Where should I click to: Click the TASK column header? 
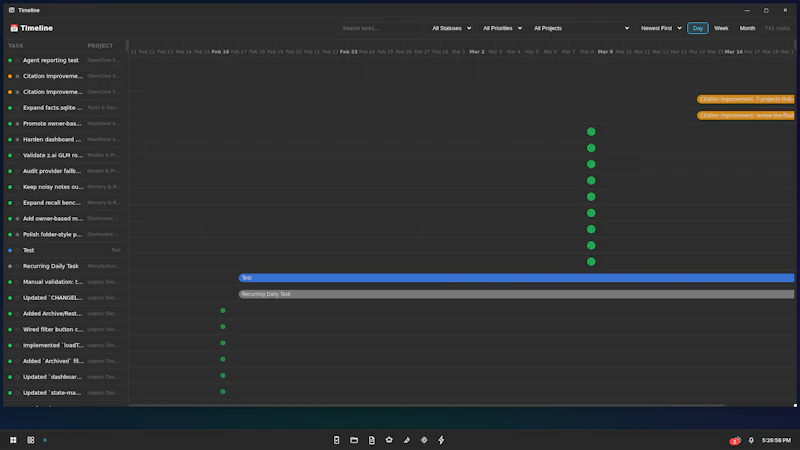15,45
